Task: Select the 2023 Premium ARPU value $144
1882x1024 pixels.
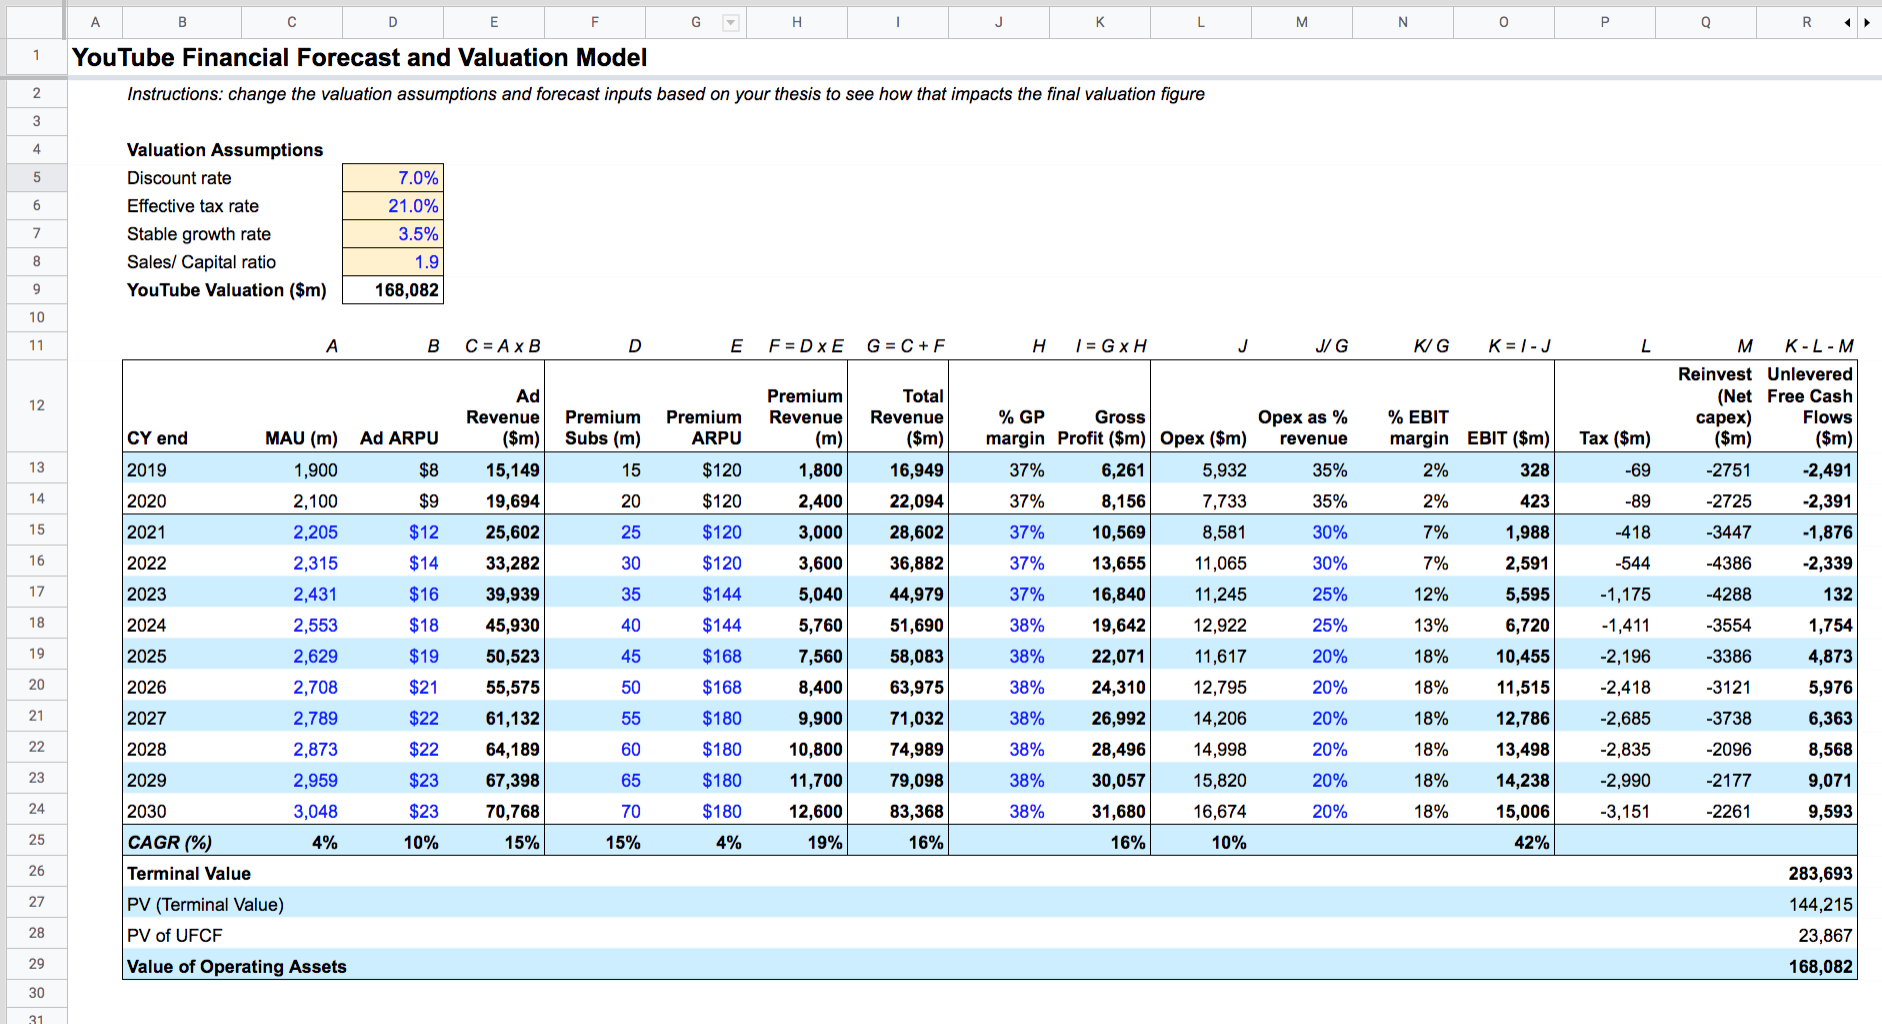Action: [x=696, y=594]
